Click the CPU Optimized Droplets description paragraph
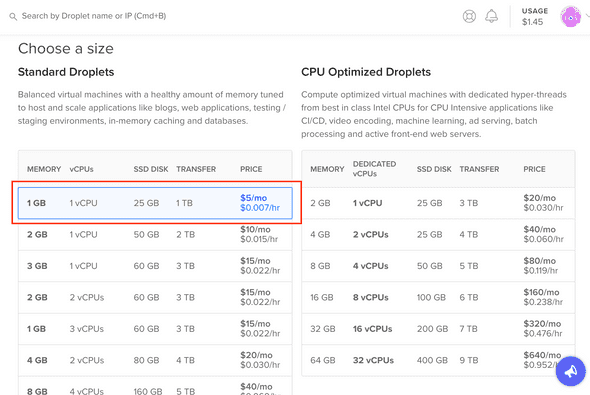The image size is (590, 395). point(434,114)
